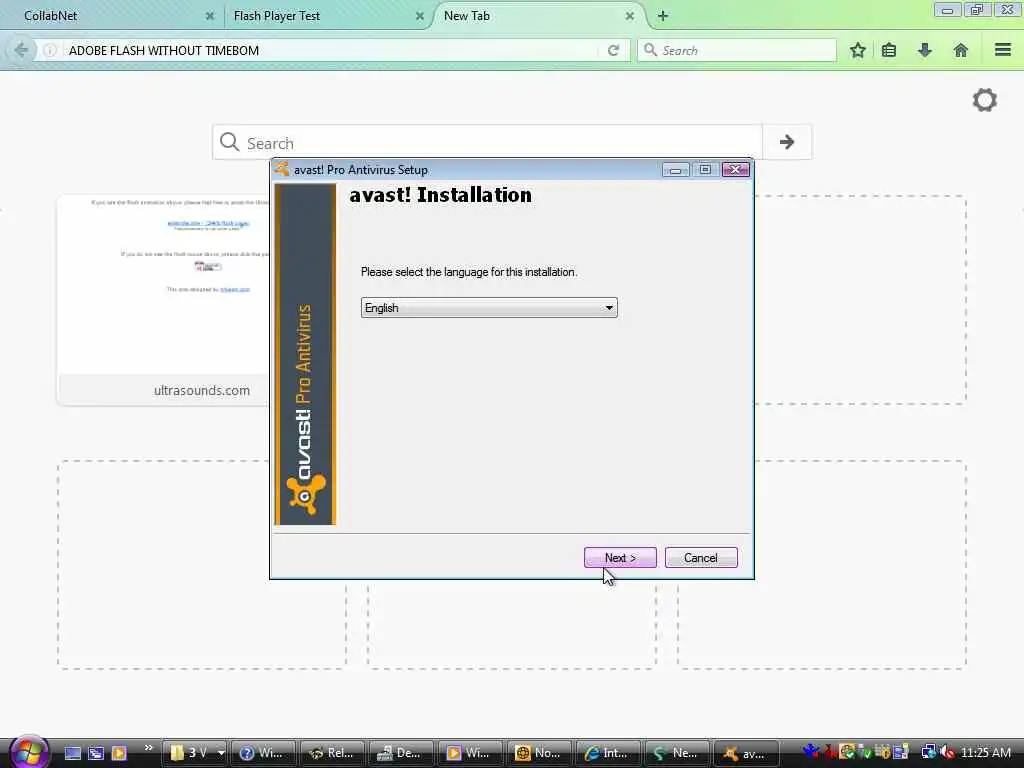Close the CollabNet tab
The height and width of the screenshot is (768, 1024).
210,16
